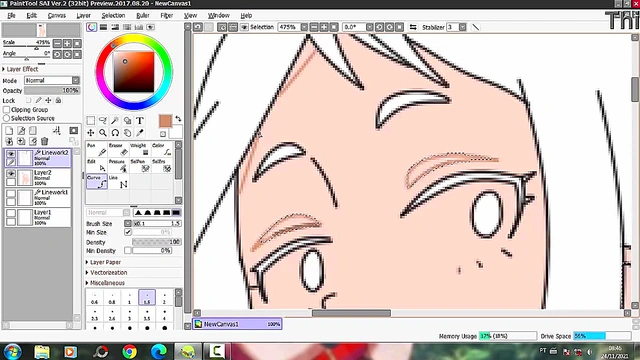
Task: Toggle Selection visibility eye in toolbar
Action: click(244, 27)
